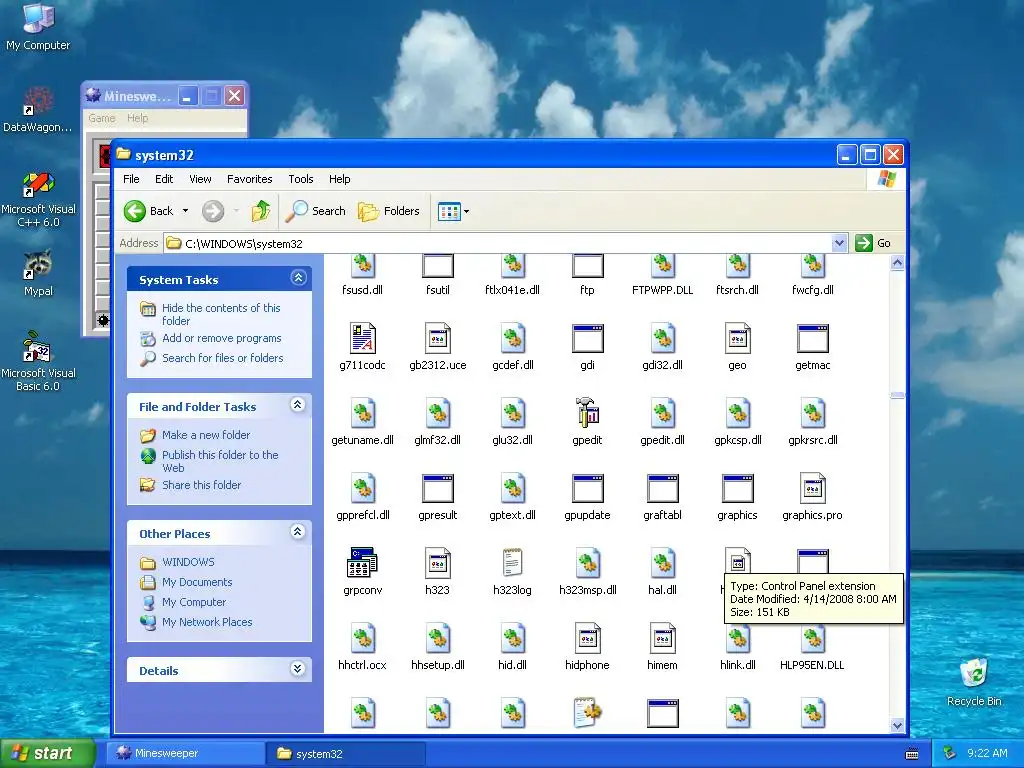Click the HLP95EN.DLL file icon

pyautogui.click(x=812, y=637)
